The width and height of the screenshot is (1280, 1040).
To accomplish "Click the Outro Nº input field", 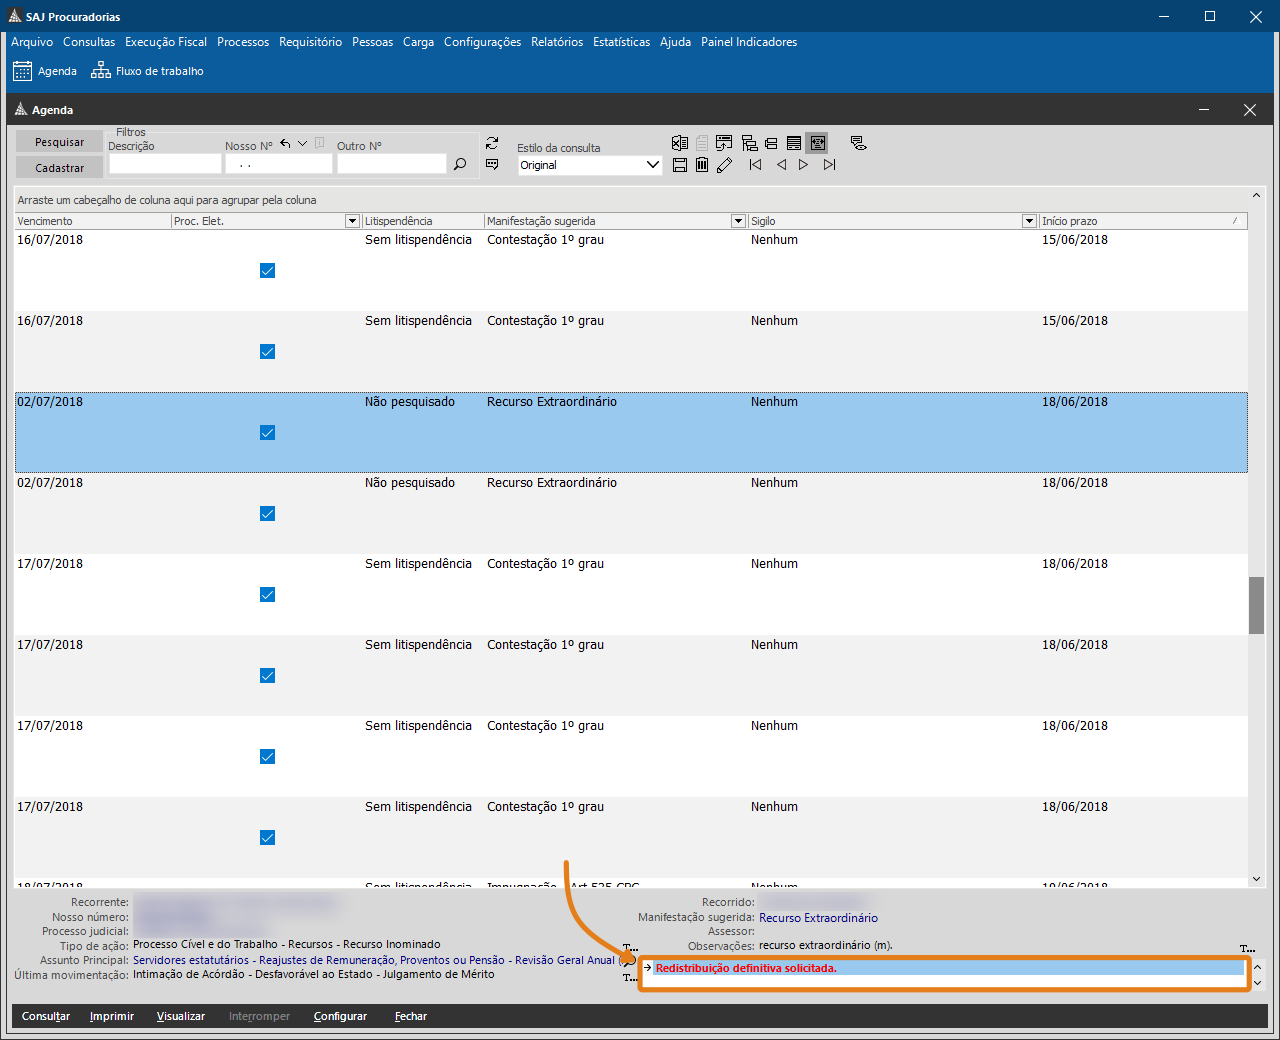I will [x=391, y=164].
